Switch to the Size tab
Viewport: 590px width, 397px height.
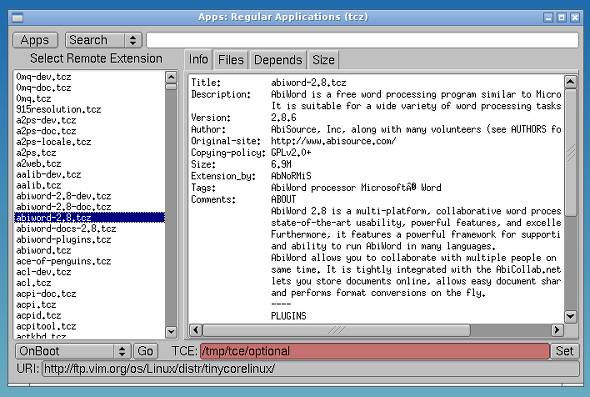[323, 60]
